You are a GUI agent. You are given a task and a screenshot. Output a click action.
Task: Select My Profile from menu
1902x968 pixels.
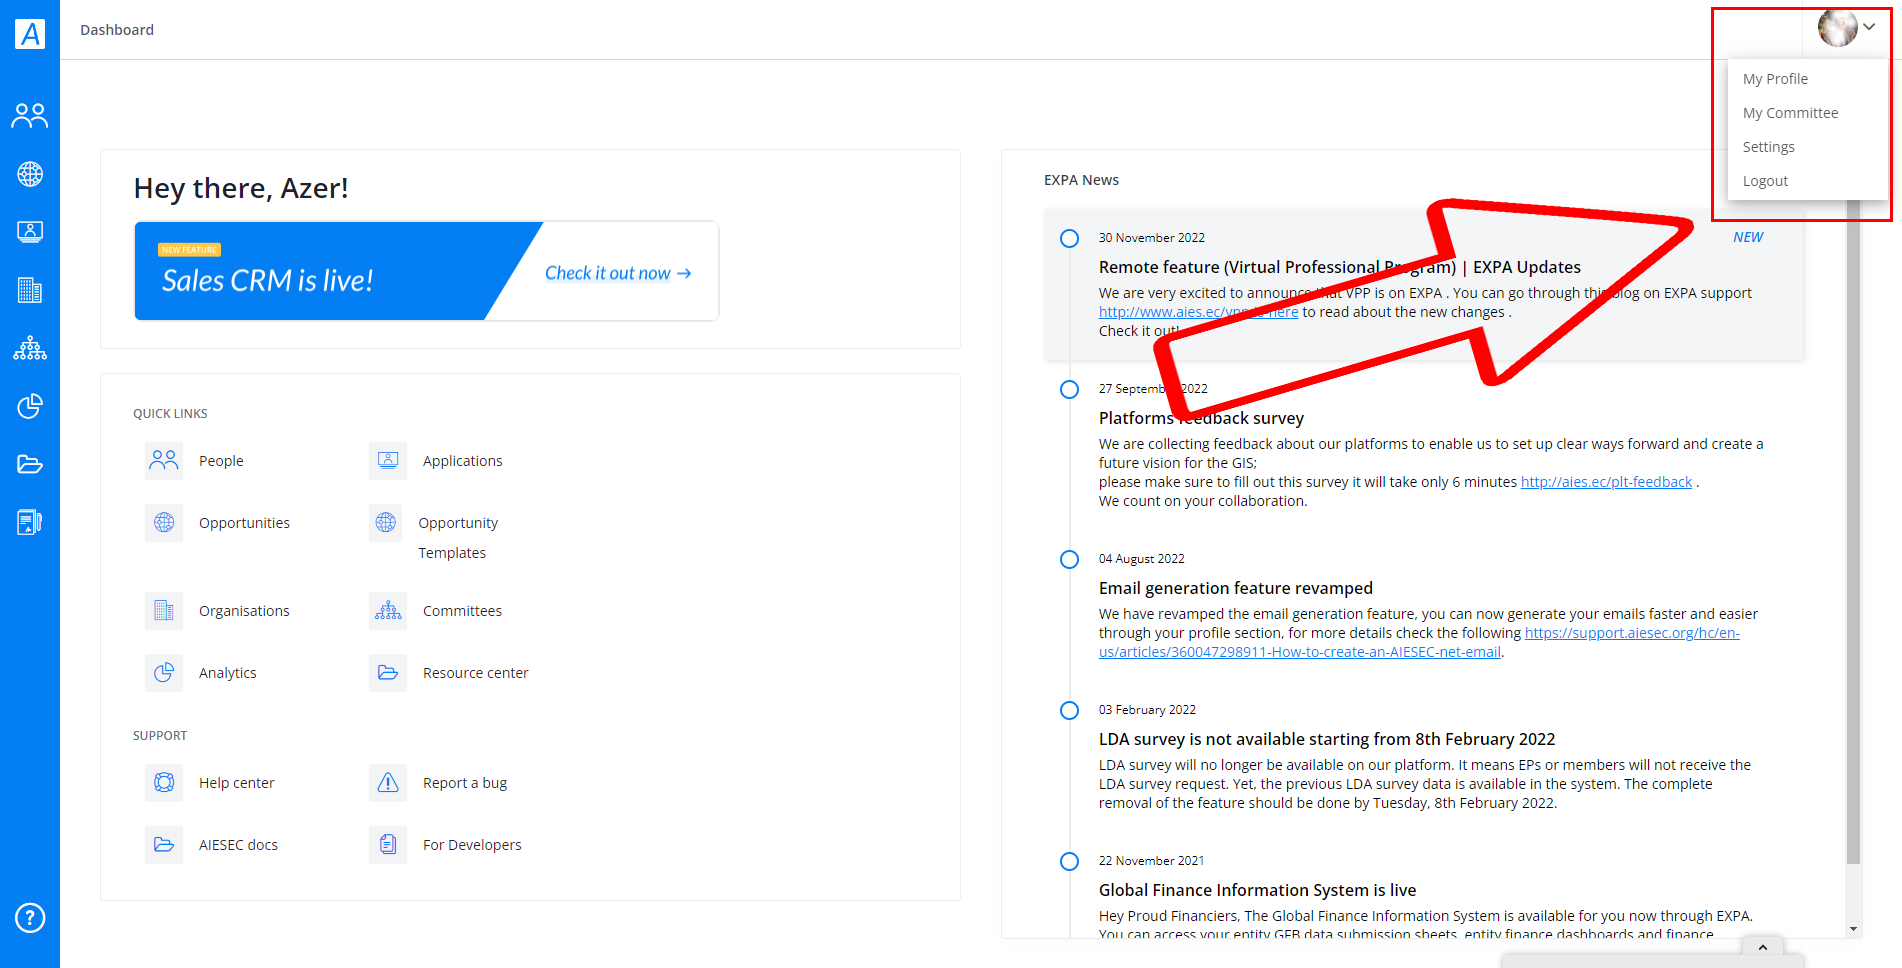[1775, 79]
